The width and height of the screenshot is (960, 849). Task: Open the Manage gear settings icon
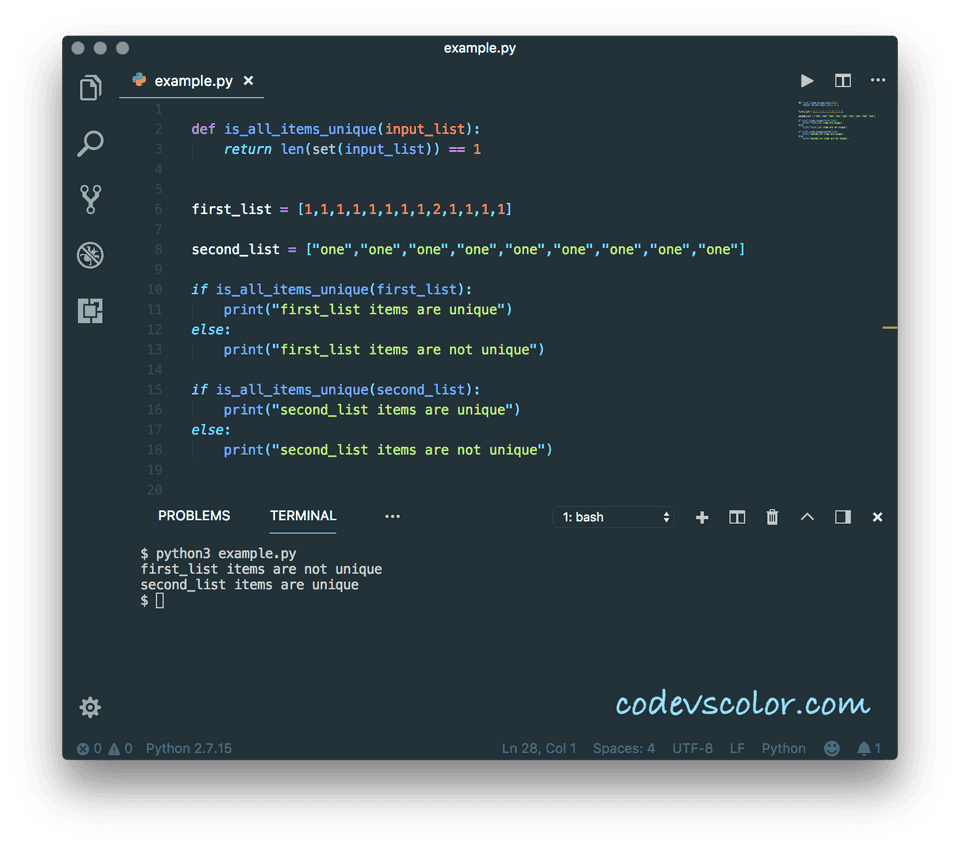90,707
